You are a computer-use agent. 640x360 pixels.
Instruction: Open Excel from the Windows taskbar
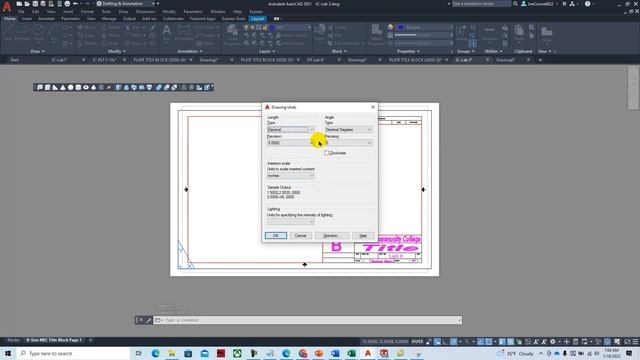point(351,353)
